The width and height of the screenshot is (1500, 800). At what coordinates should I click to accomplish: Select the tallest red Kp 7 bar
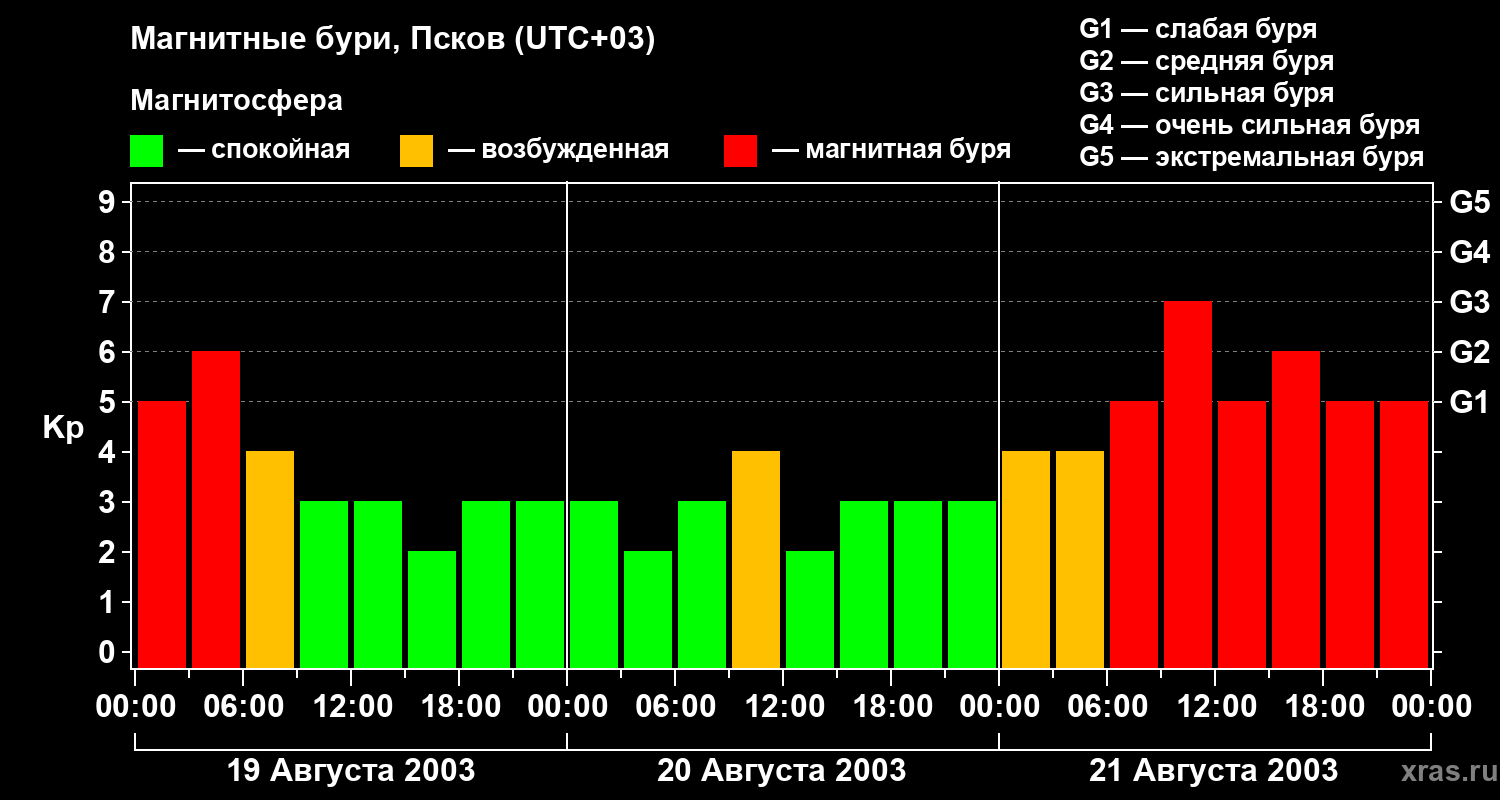(x=1188, y=484)
